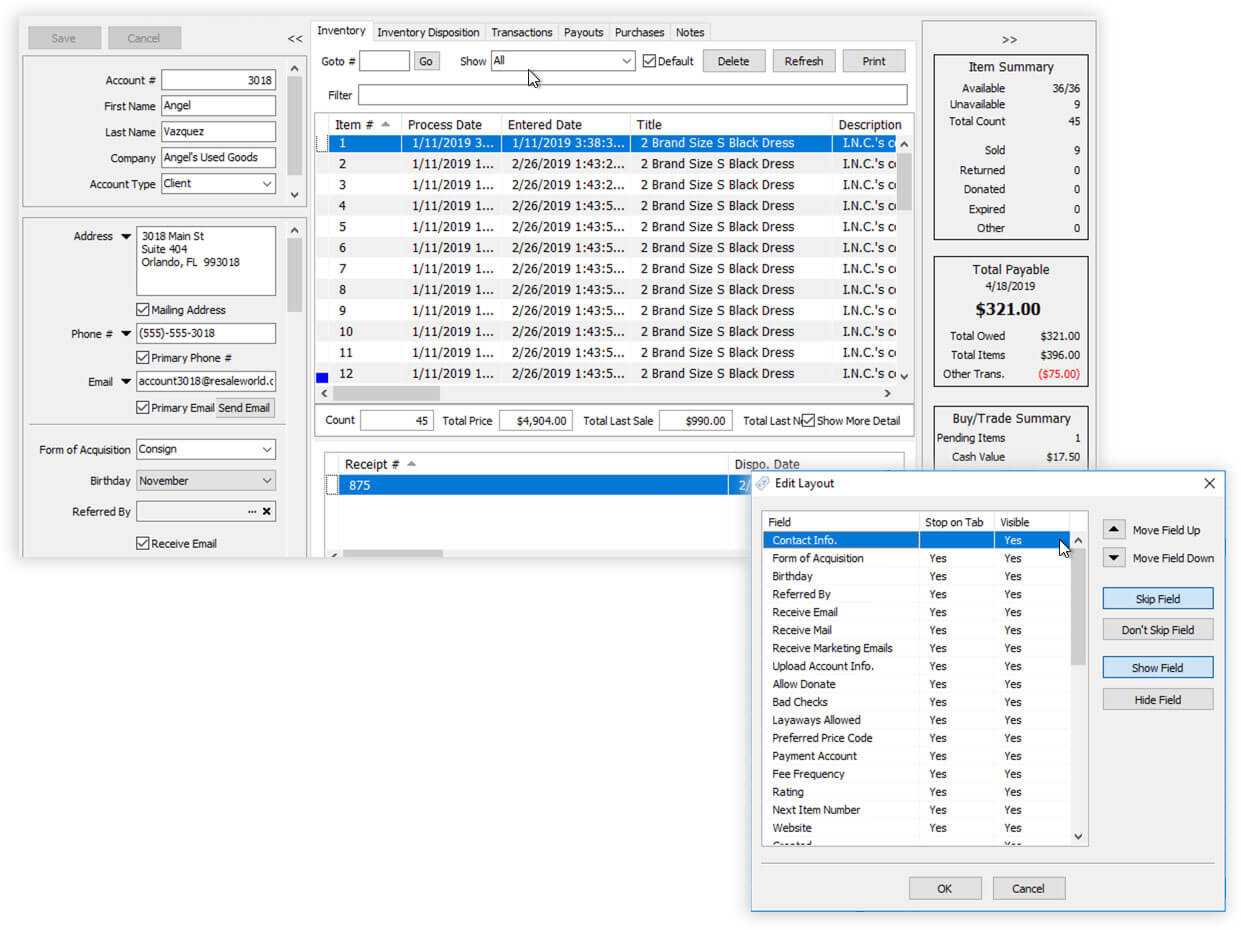Open the Form of Acquisition dropdown

pos(206,450)
